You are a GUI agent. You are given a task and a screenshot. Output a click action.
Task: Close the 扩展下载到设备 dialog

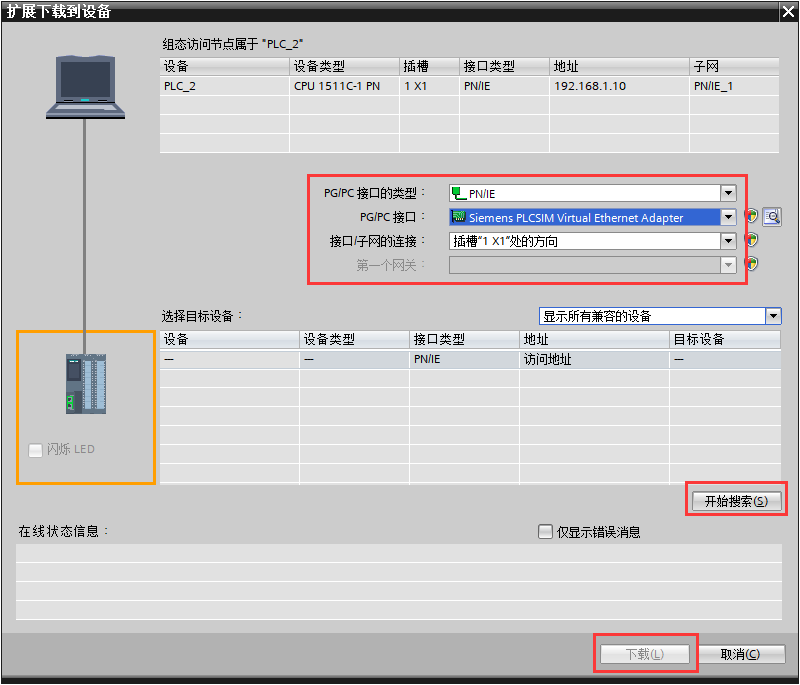click(x=789, y=11)
